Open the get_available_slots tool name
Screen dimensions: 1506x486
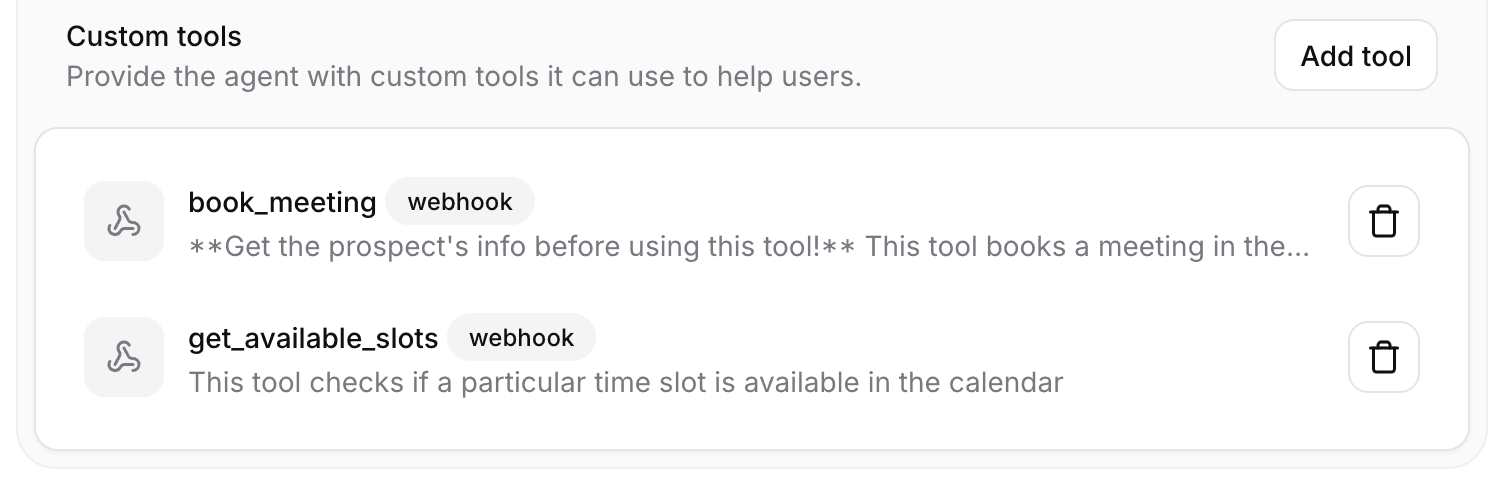(313, 338)
